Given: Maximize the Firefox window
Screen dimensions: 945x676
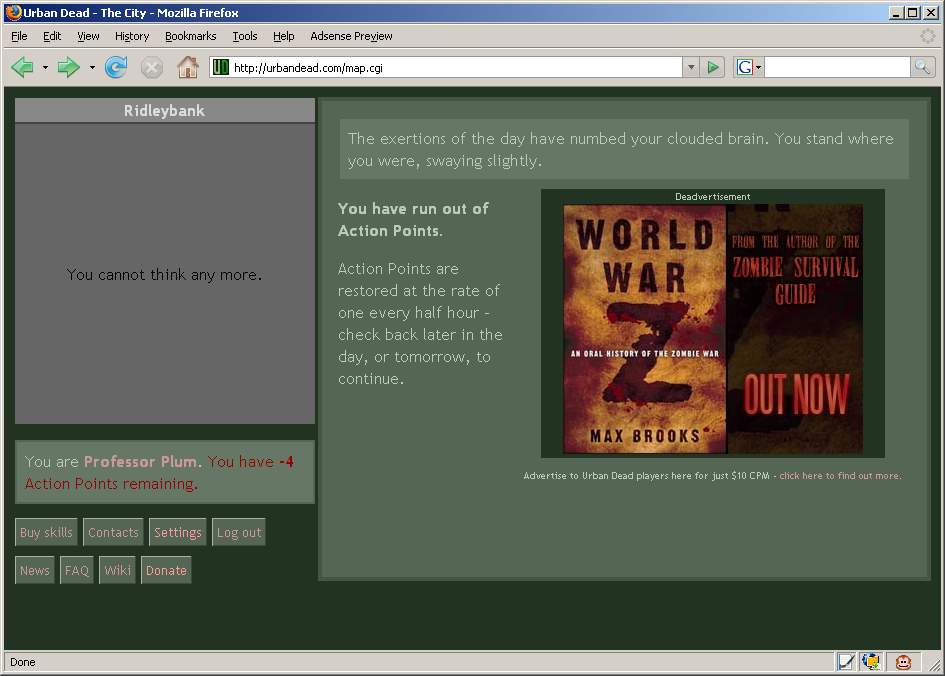Looking at the screenshot, I should [x=913, y=13].
